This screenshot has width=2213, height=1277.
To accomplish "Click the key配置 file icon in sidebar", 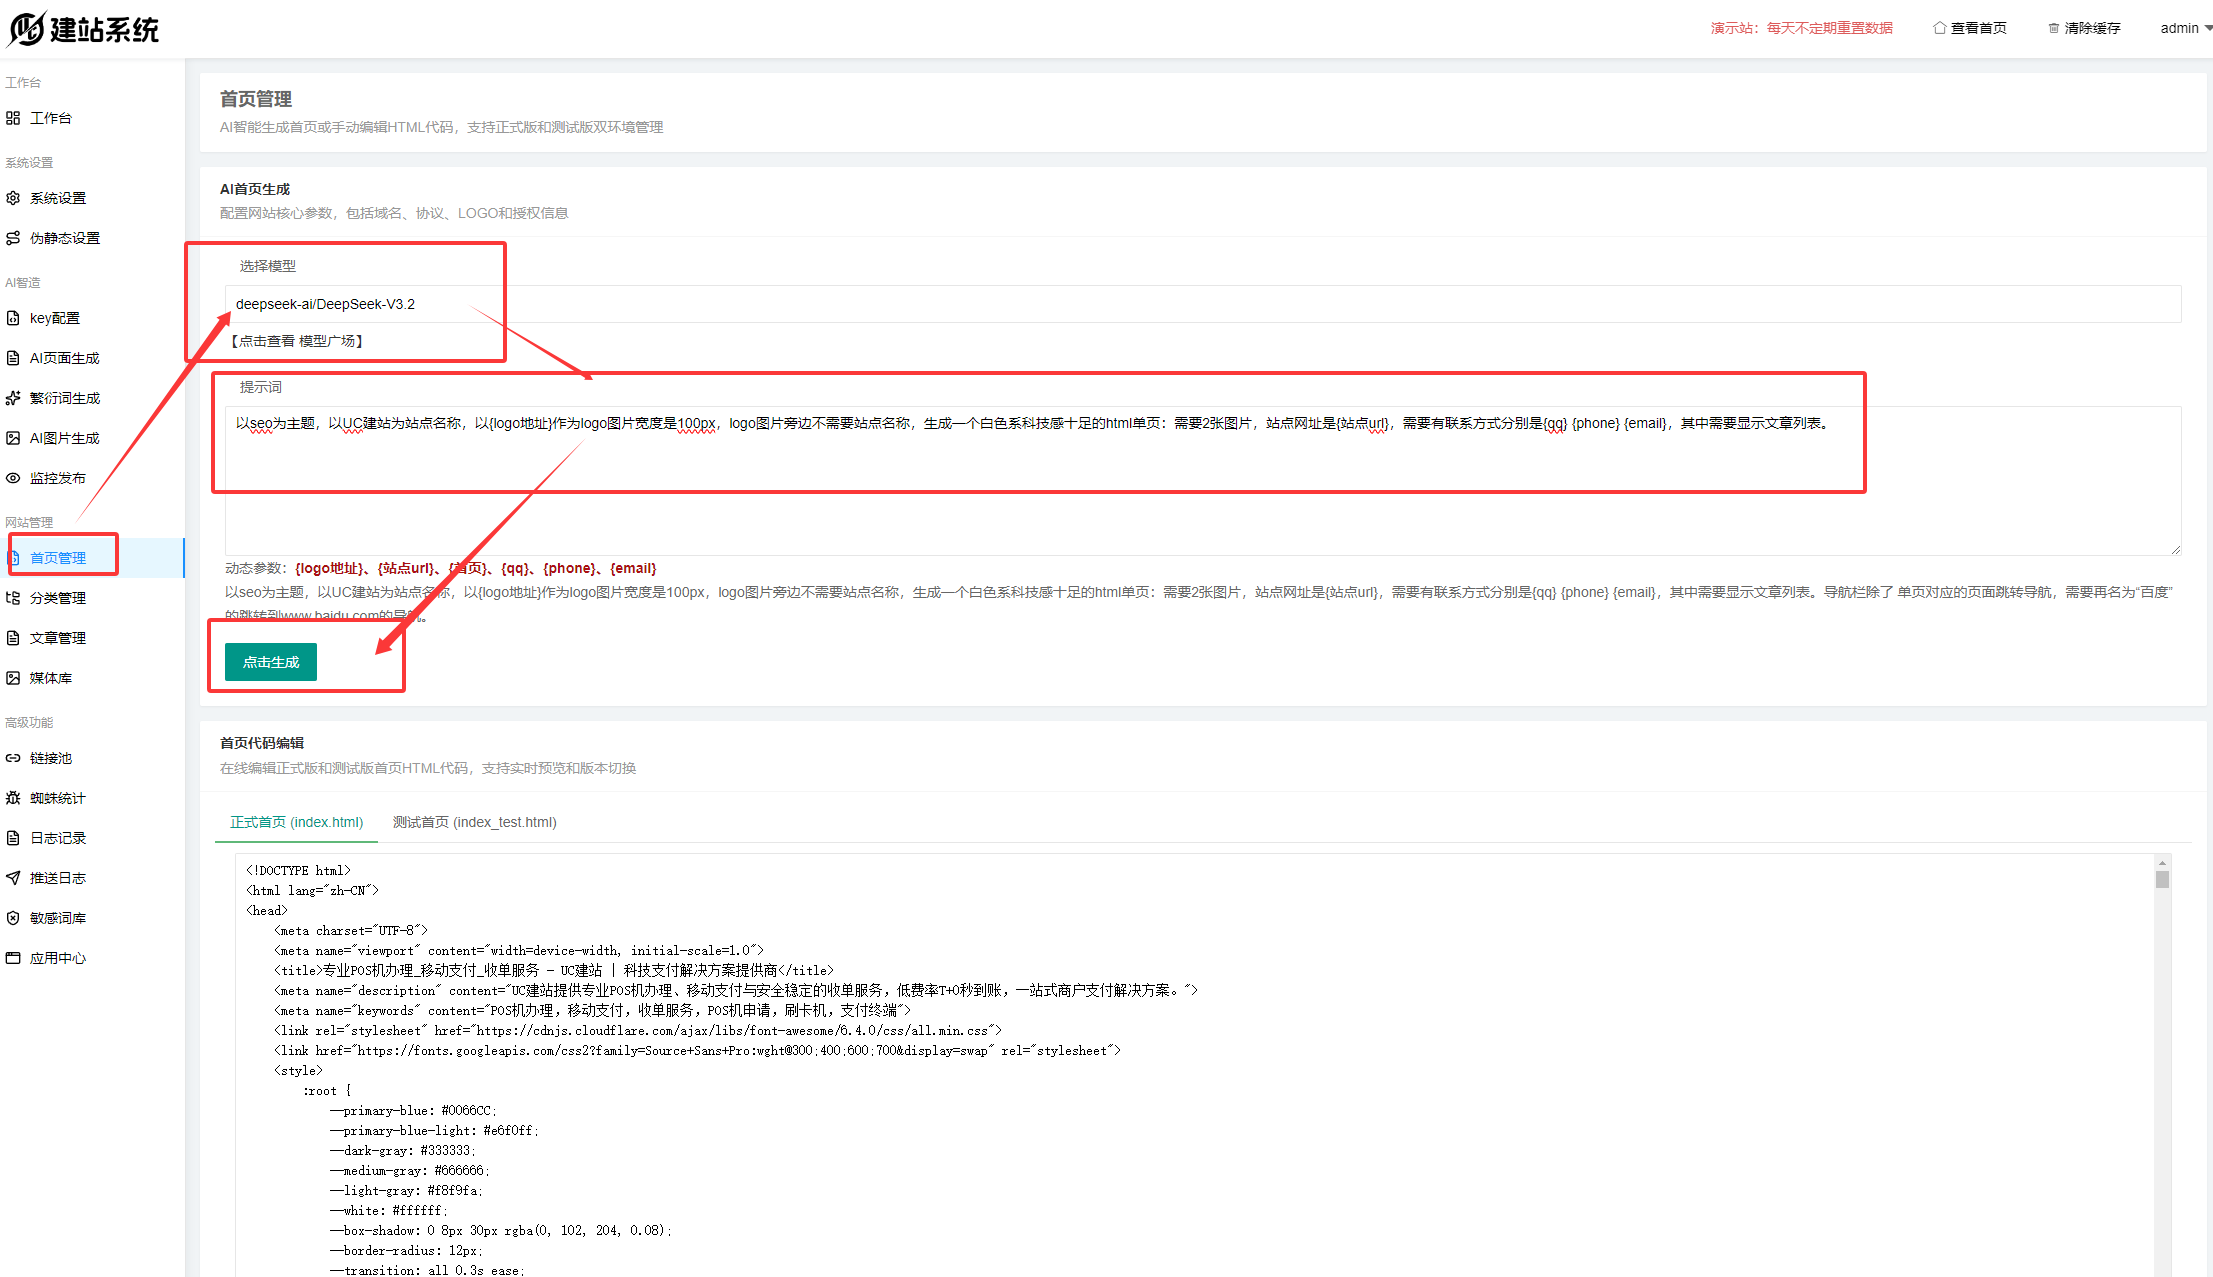I will point(13,318).
